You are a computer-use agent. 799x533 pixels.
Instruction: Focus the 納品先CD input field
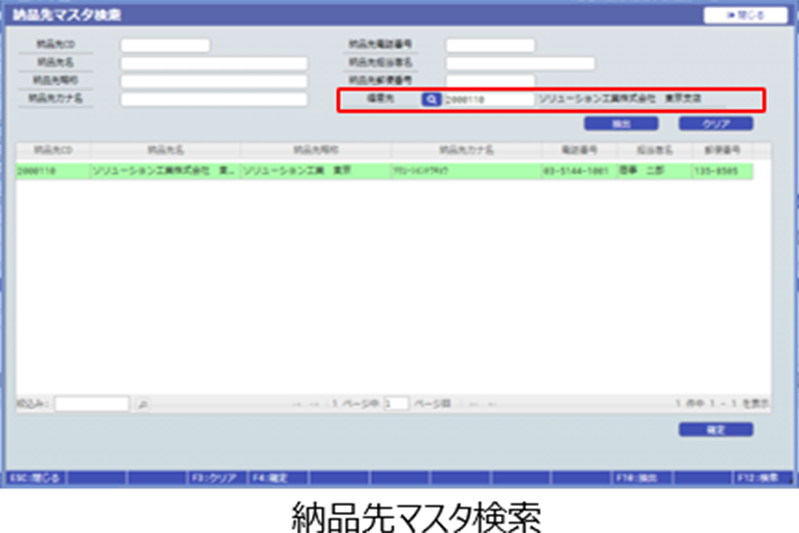point(165,45)
